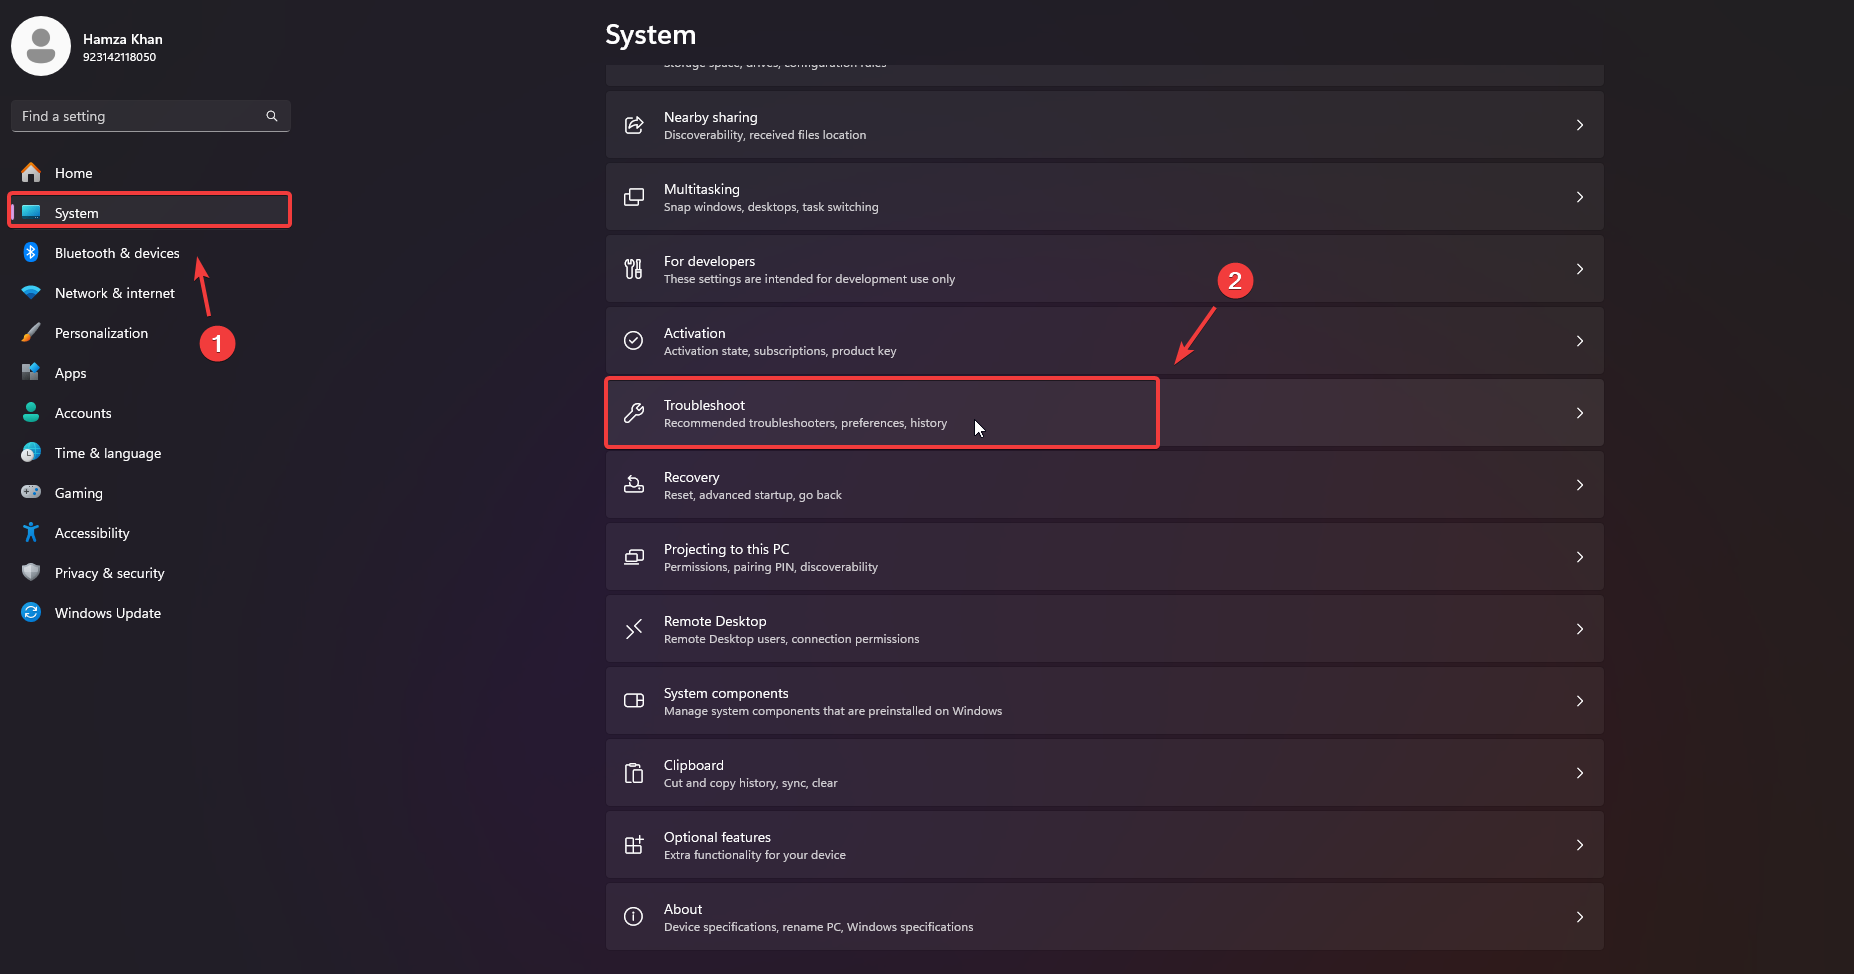
Task: Expand System components with its chevron
Action: [1580, 701]
